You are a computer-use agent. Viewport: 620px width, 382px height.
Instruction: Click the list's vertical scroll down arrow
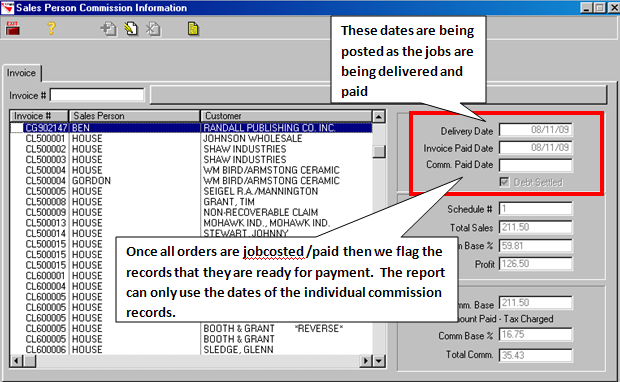click(379, 361)
